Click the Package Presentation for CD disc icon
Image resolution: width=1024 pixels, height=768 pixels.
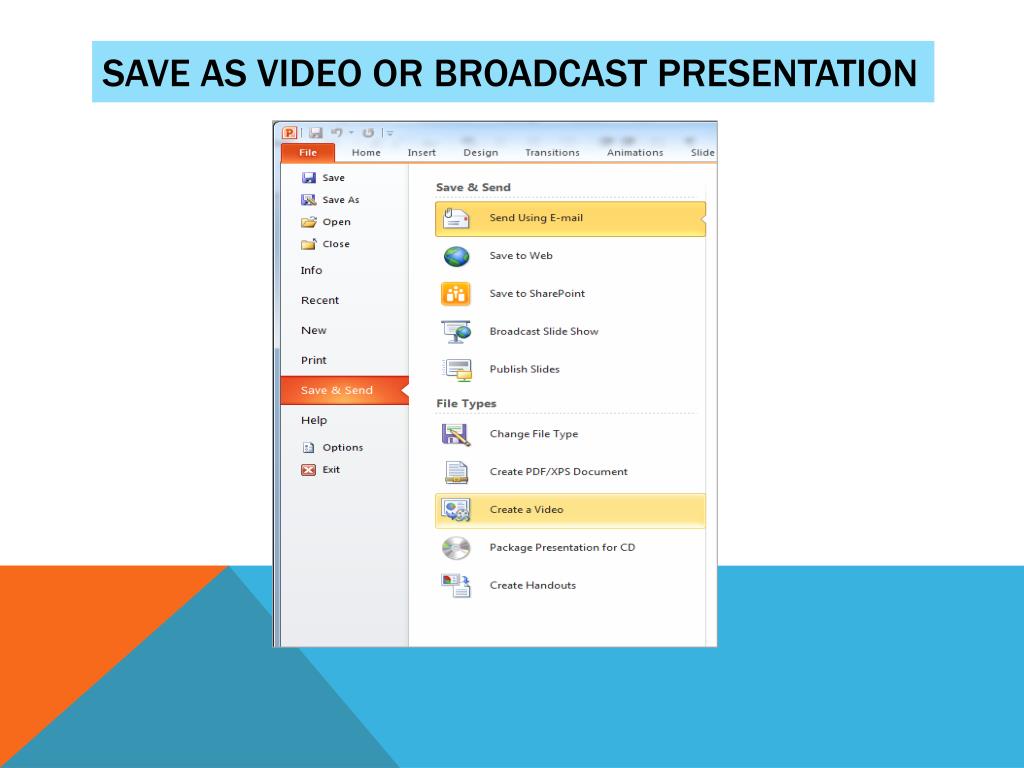(456, 548)
